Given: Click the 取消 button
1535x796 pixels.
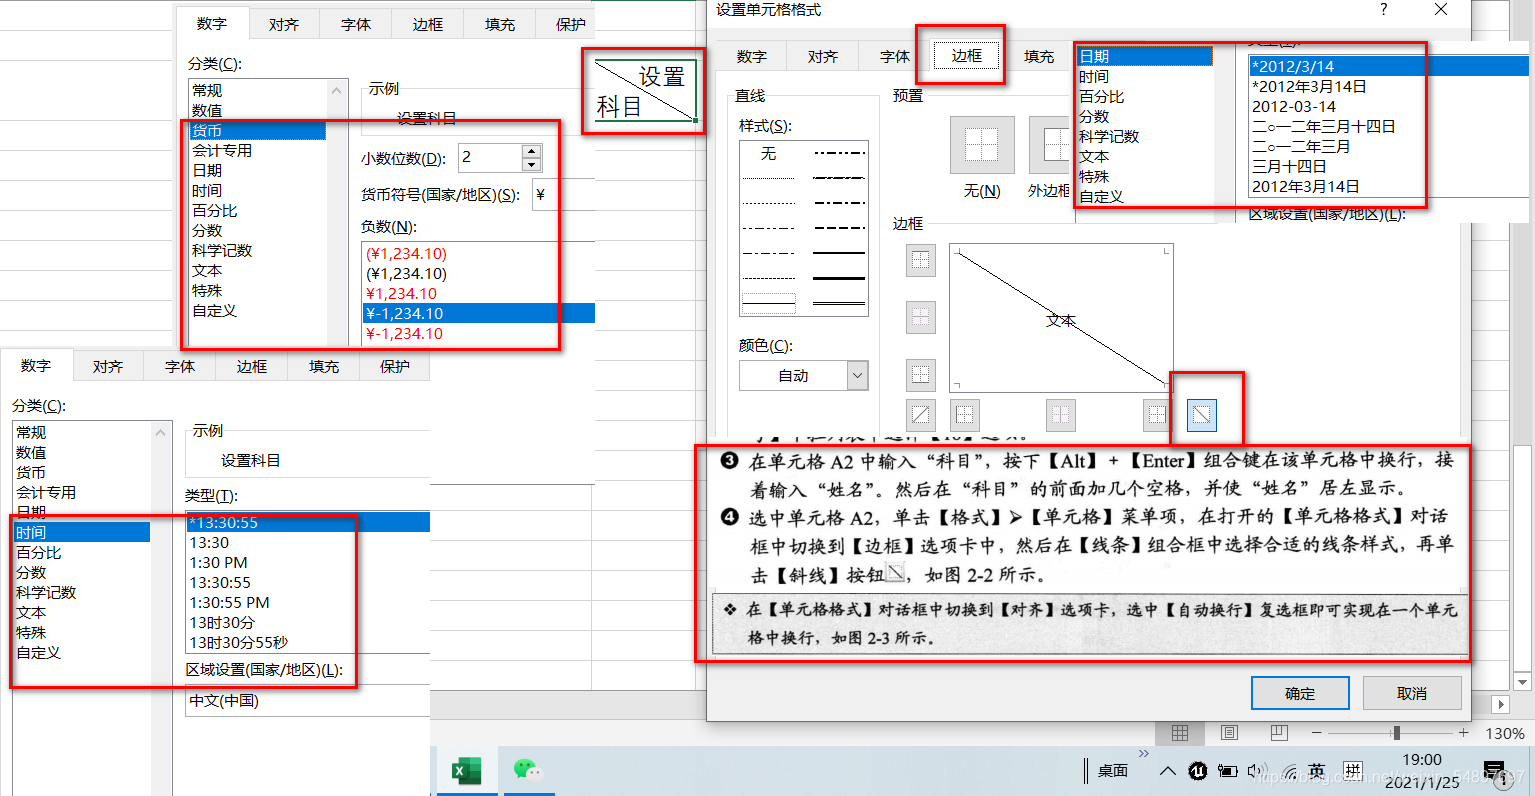Looking at the screenshot, I should (1412, 693).
